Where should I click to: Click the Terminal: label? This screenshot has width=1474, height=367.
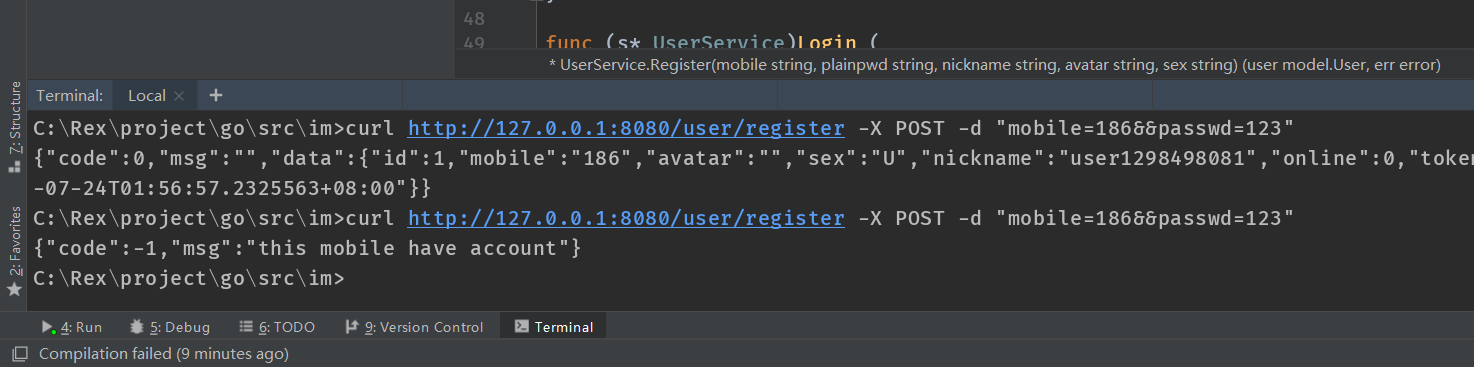(x=70, y=96)
